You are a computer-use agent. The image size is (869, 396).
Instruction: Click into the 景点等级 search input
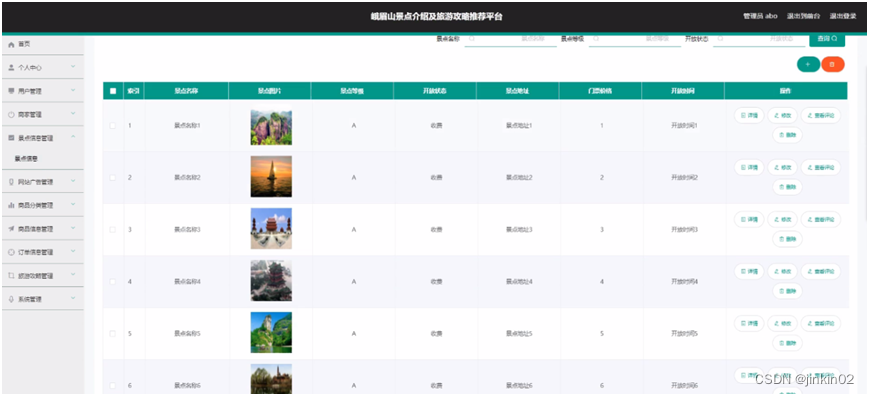(635, 39)
